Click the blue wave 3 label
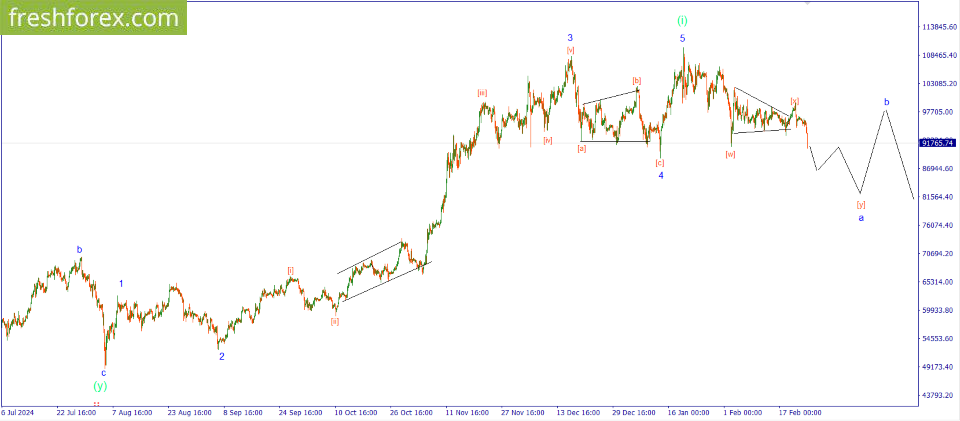This screenshot has height=421, width=960. point(570,37)
